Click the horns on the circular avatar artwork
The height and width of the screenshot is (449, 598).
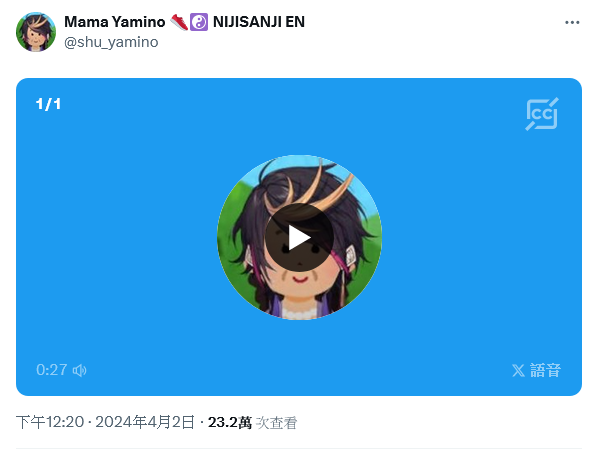point(313,187)
